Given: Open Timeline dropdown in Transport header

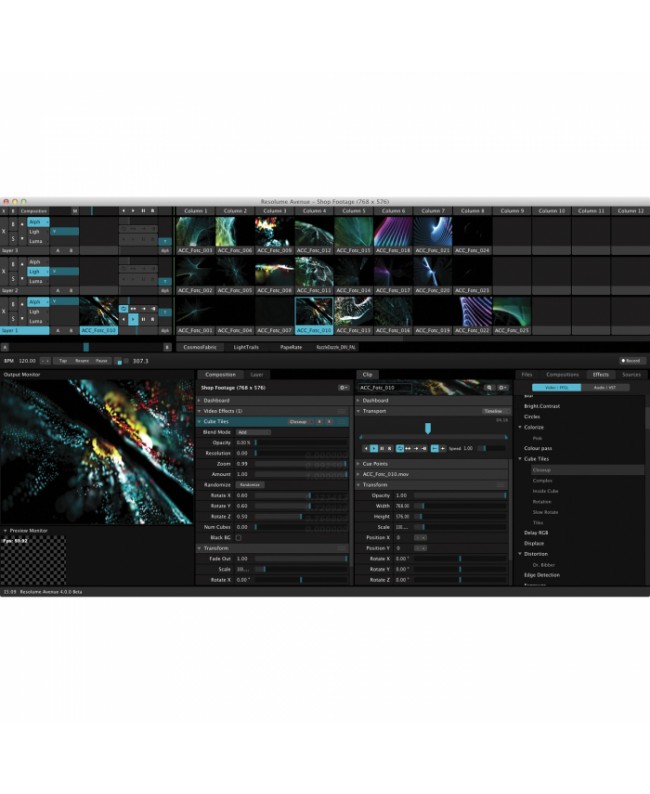Looking at the screenshot, I should pyautogui.click(x=495, y=411).
